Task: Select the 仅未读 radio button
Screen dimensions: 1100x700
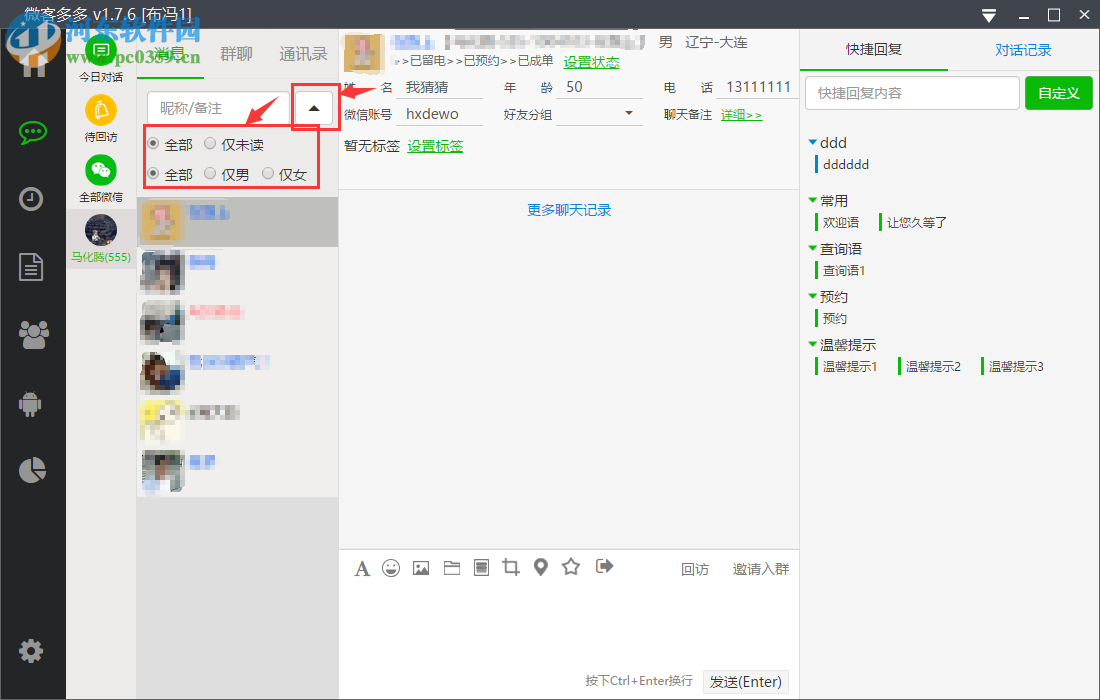Action: pyautogui.click(x=210, y=143)
